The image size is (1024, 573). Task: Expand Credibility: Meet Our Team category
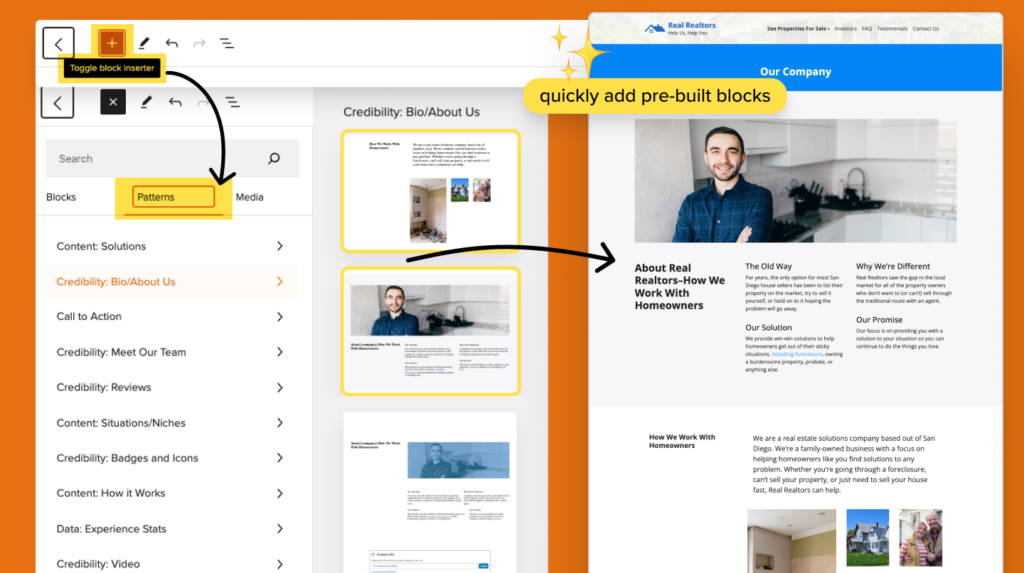pyautogui.click(x=171, y=352)
